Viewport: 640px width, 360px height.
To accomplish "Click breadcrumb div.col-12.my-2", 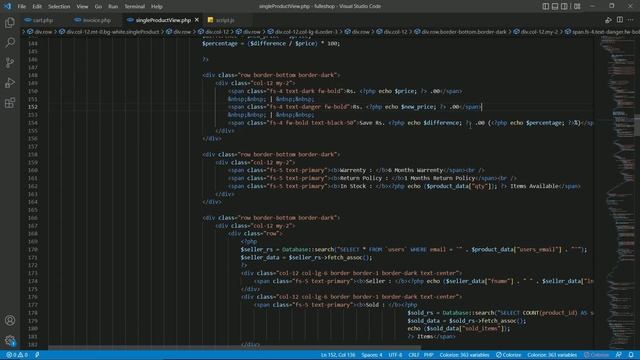I will [536, 32].
